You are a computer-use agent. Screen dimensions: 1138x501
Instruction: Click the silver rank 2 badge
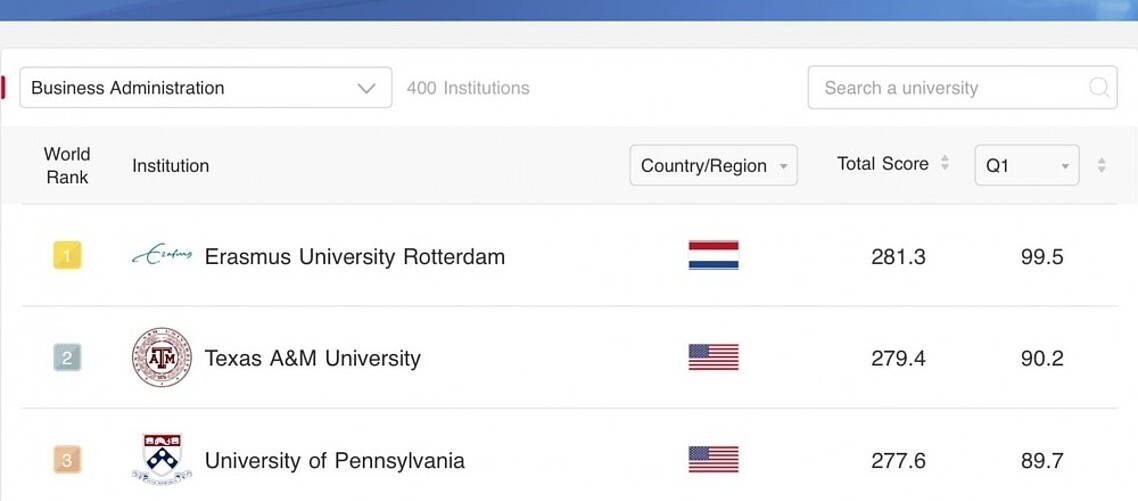tap(67, 357)
